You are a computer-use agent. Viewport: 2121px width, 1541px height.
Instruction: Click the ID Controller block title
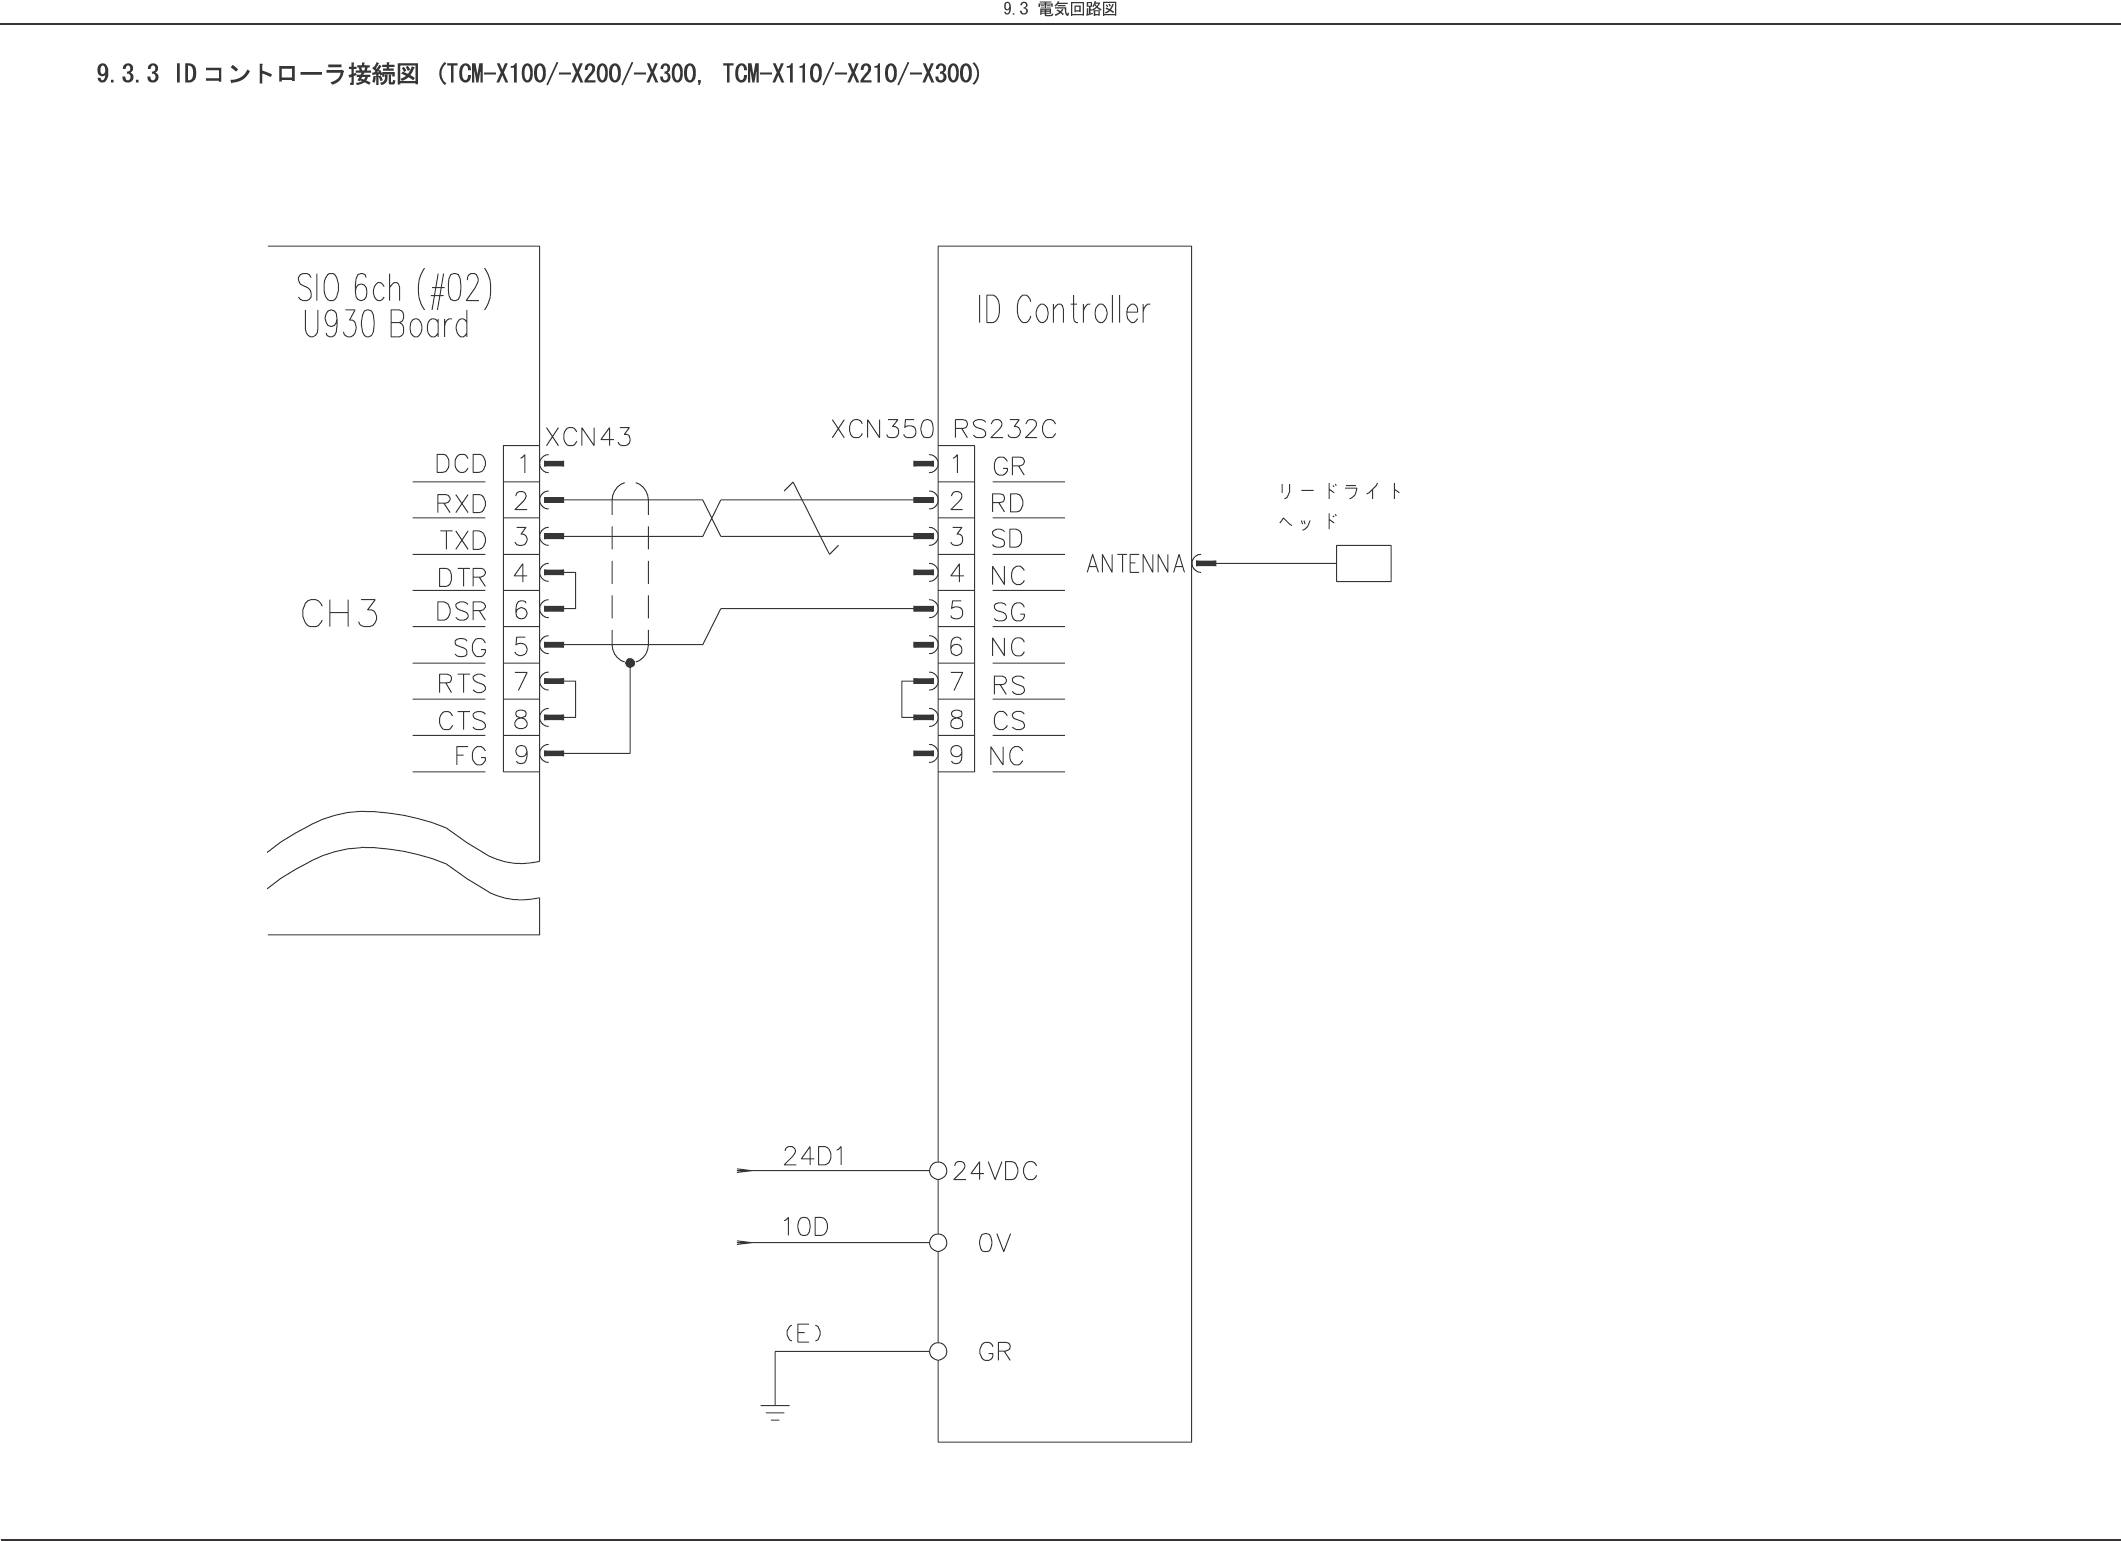[1063, 310]
